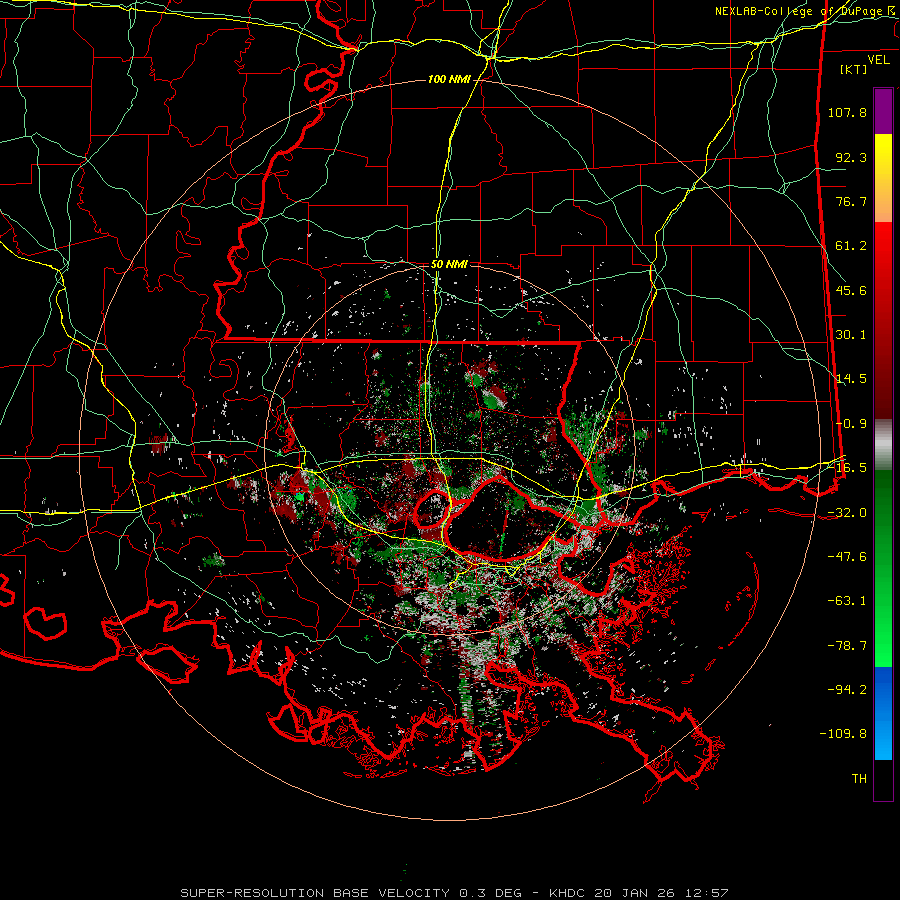Click the -32.0 velocity scale value

click(847, 512)
